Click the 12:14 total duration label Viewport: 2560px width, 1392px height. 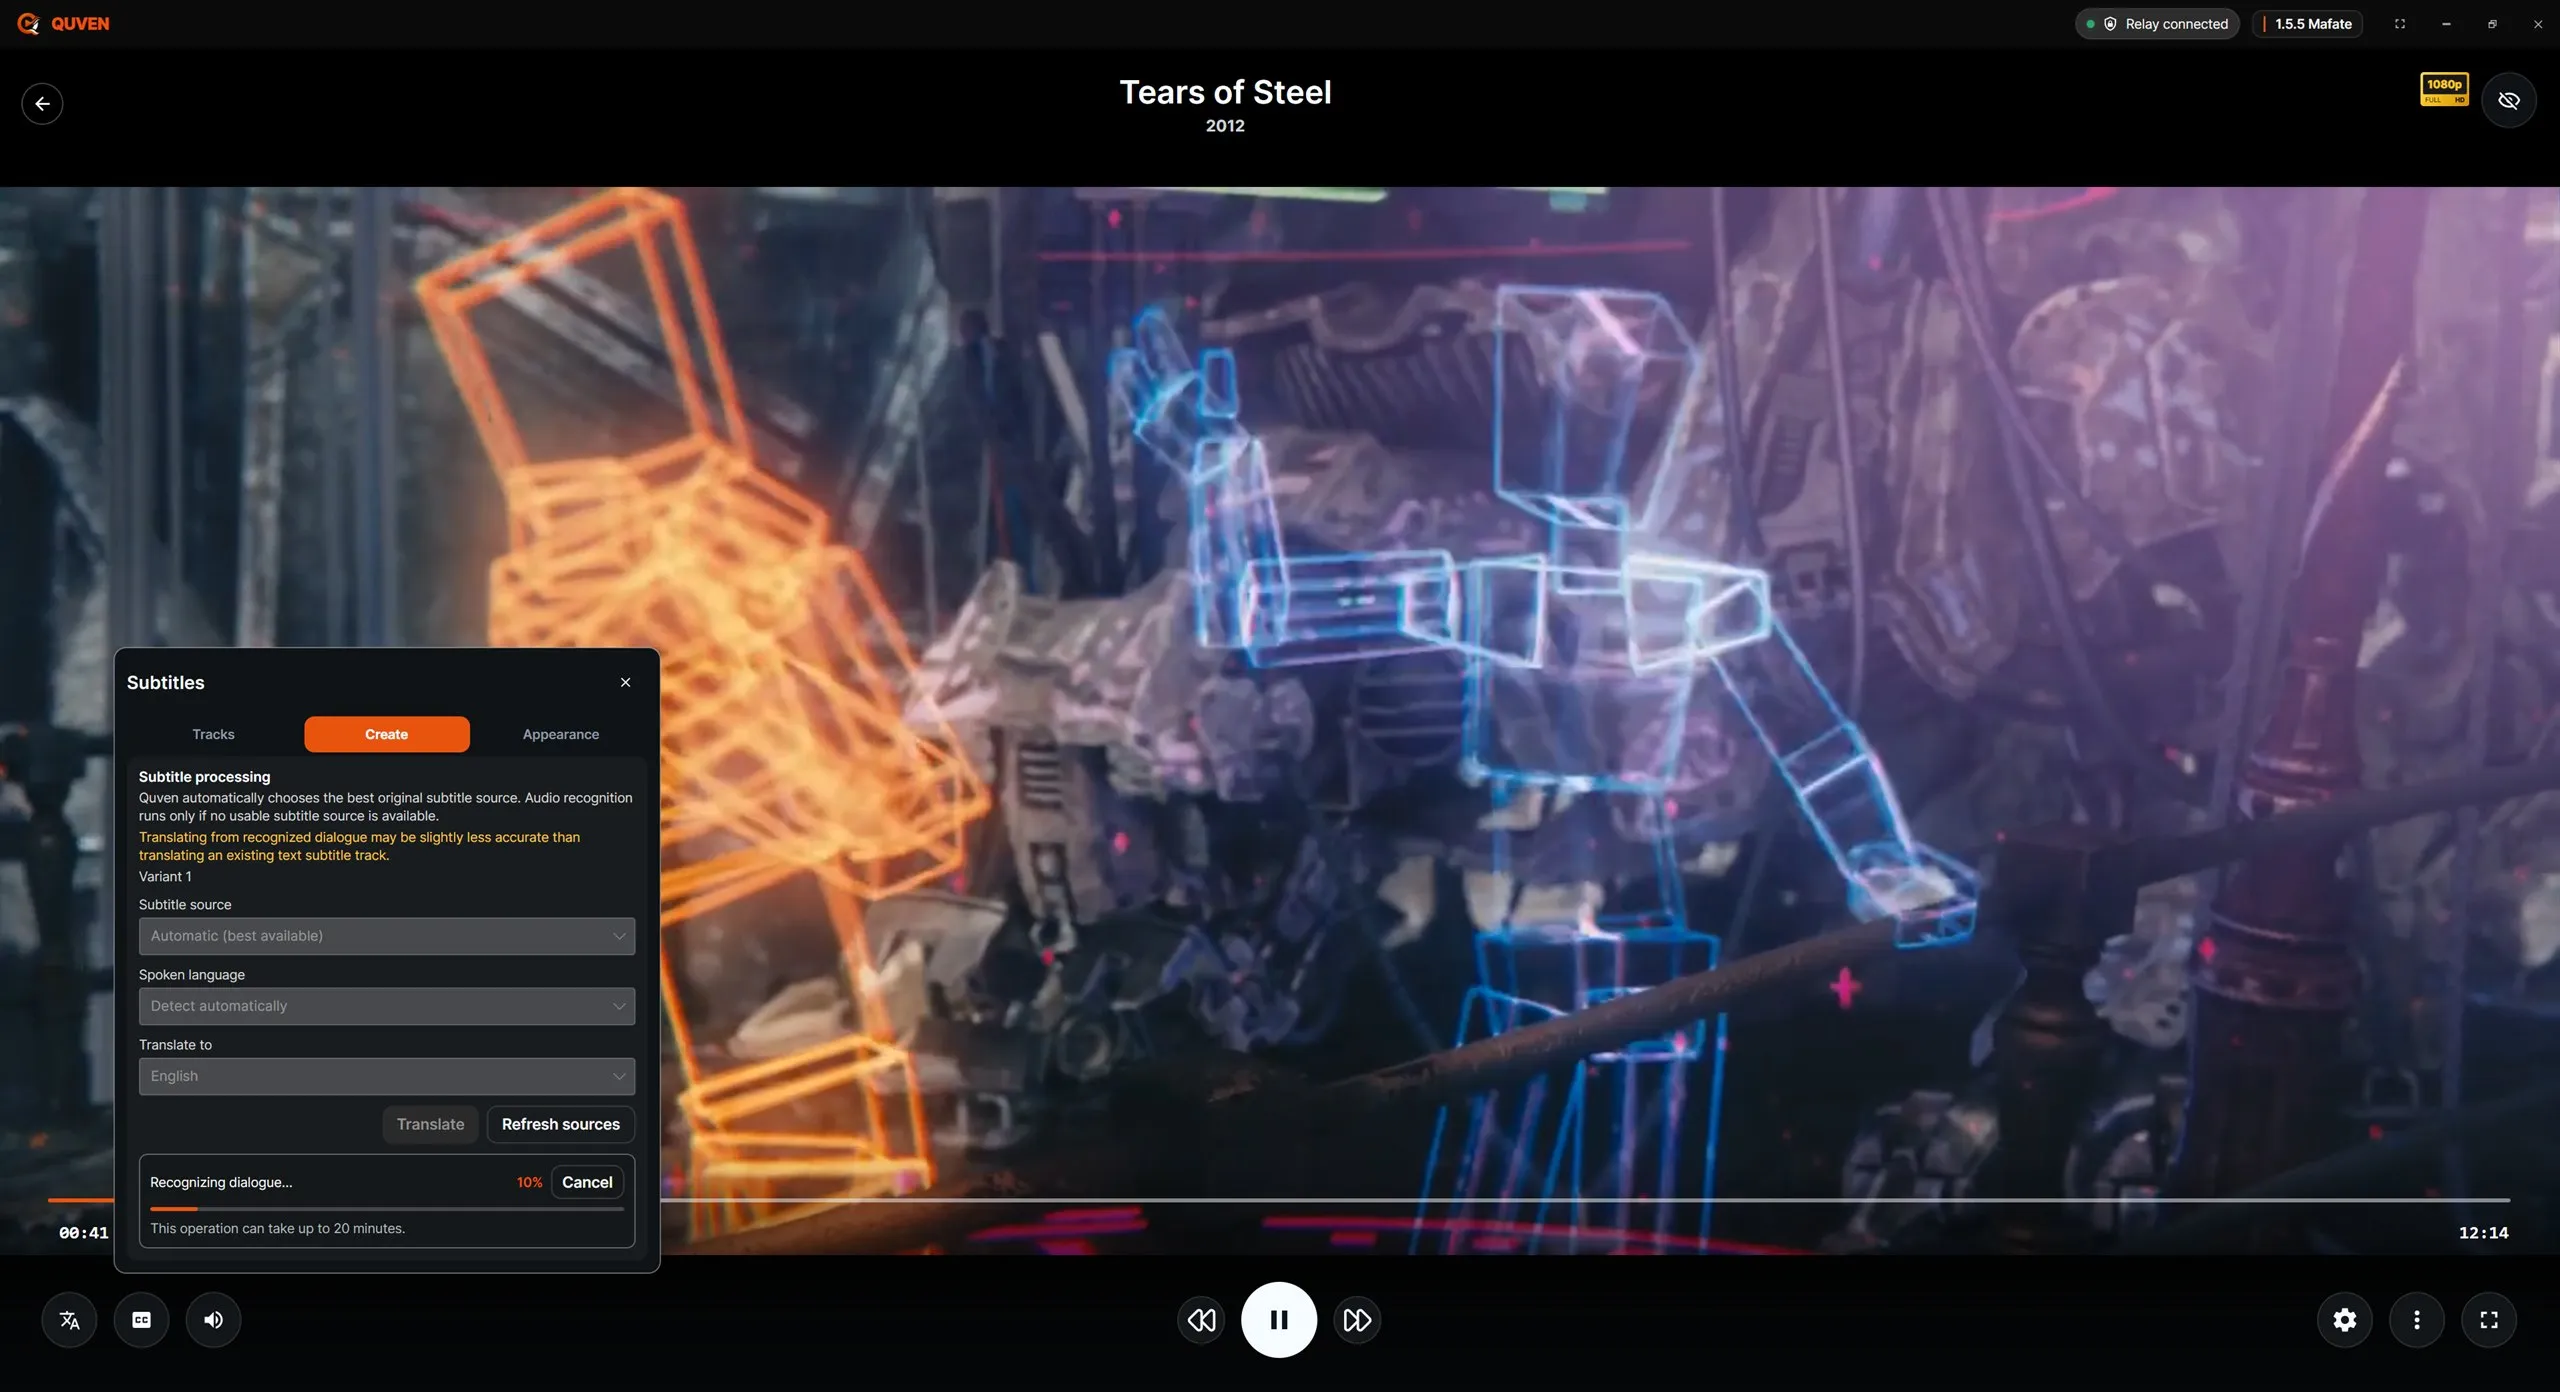tap(2484, 1233)
